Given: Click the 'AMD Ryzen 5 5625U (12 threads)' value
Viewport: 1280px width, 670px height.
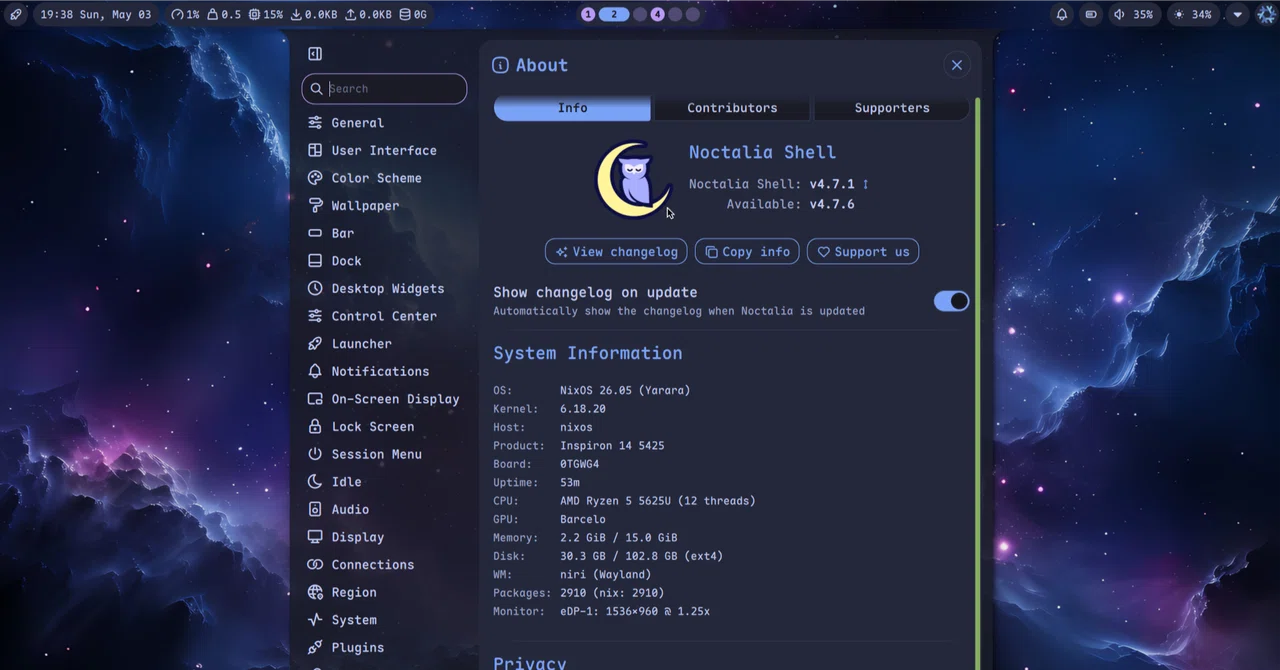Looking at the screenshot, I should [x=658, y=501].
